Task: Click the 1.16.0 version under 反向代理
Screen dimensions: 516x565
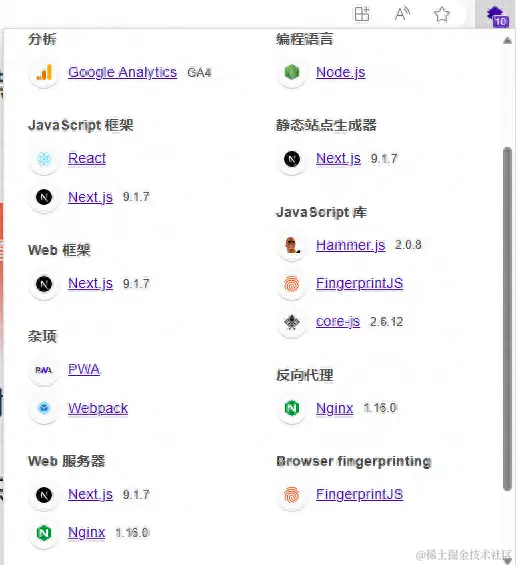Action: tap(380, 408)
